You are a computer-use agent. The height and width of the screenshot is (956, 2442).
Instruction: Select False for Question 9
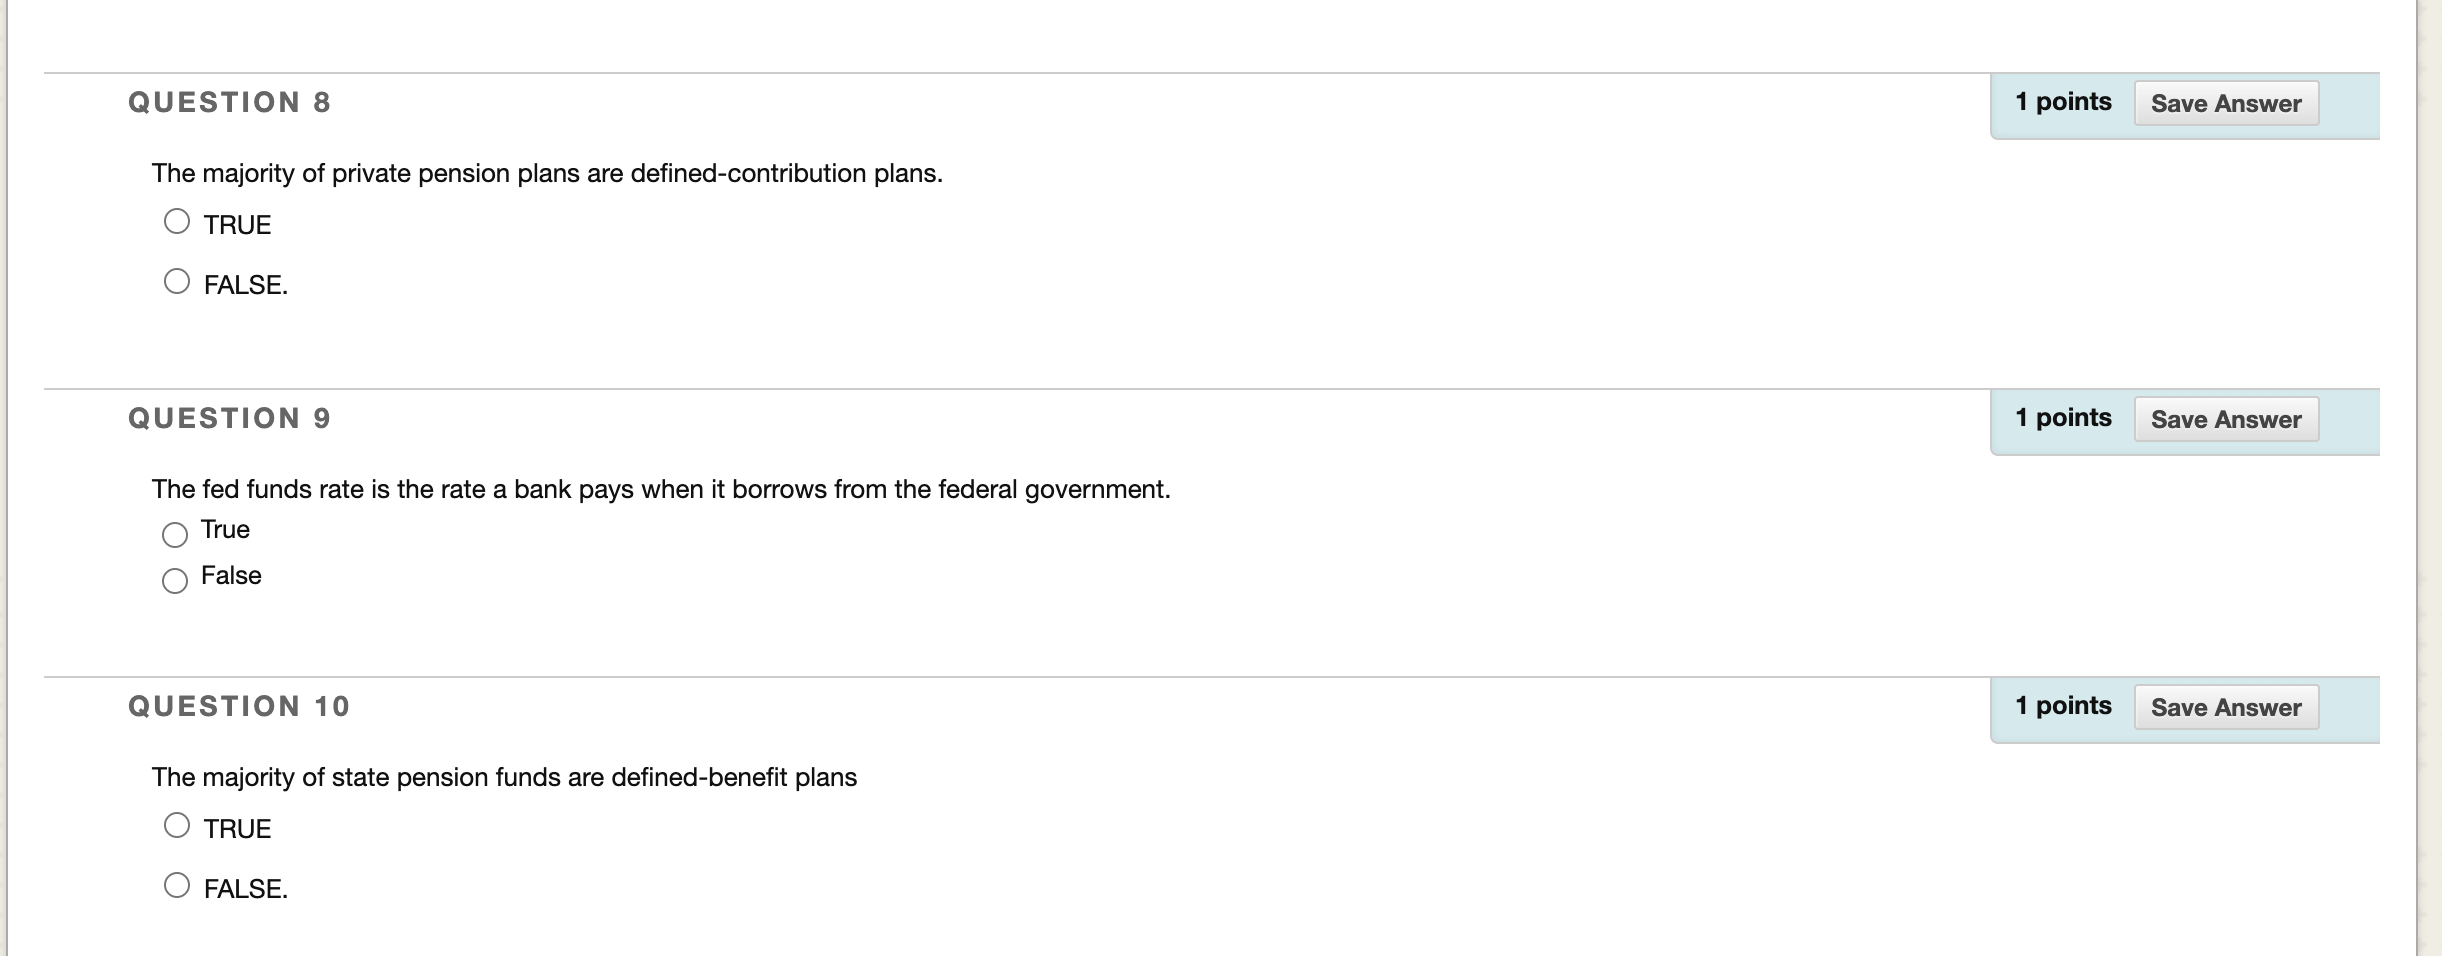(175, 580)
